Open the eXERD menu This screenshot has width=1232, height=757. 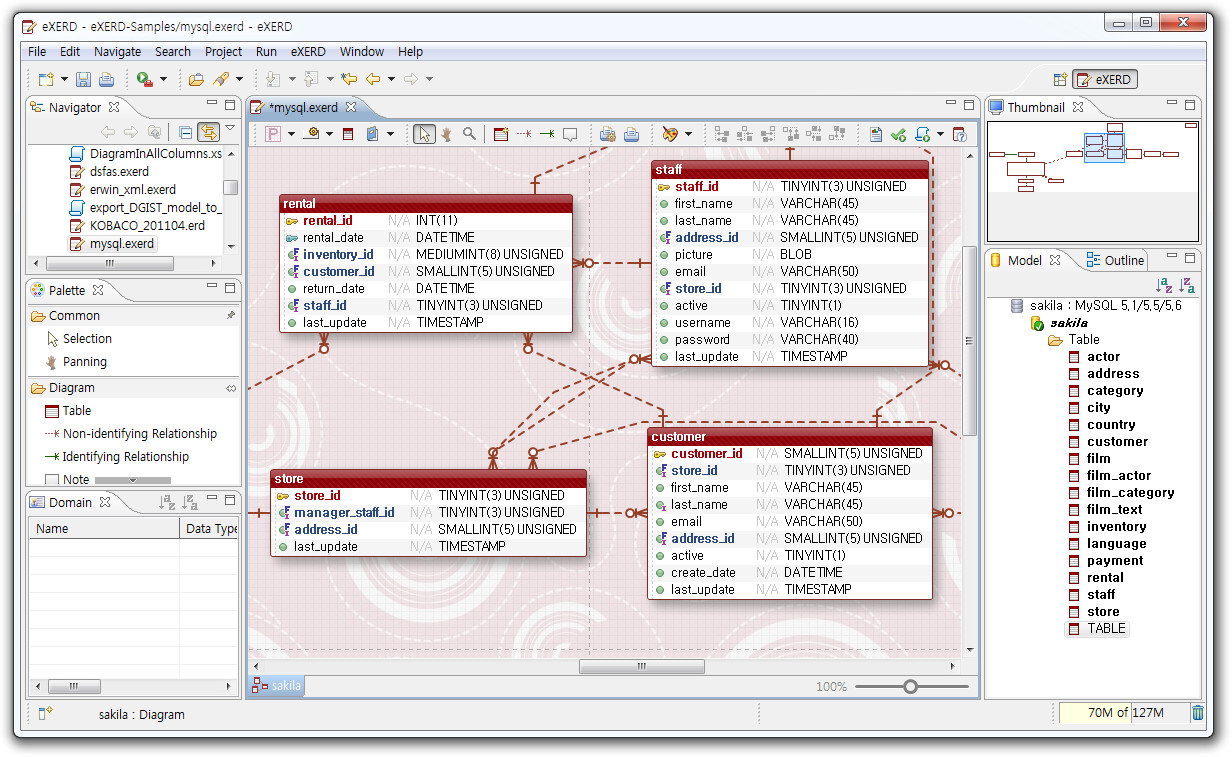pos(308,51)
